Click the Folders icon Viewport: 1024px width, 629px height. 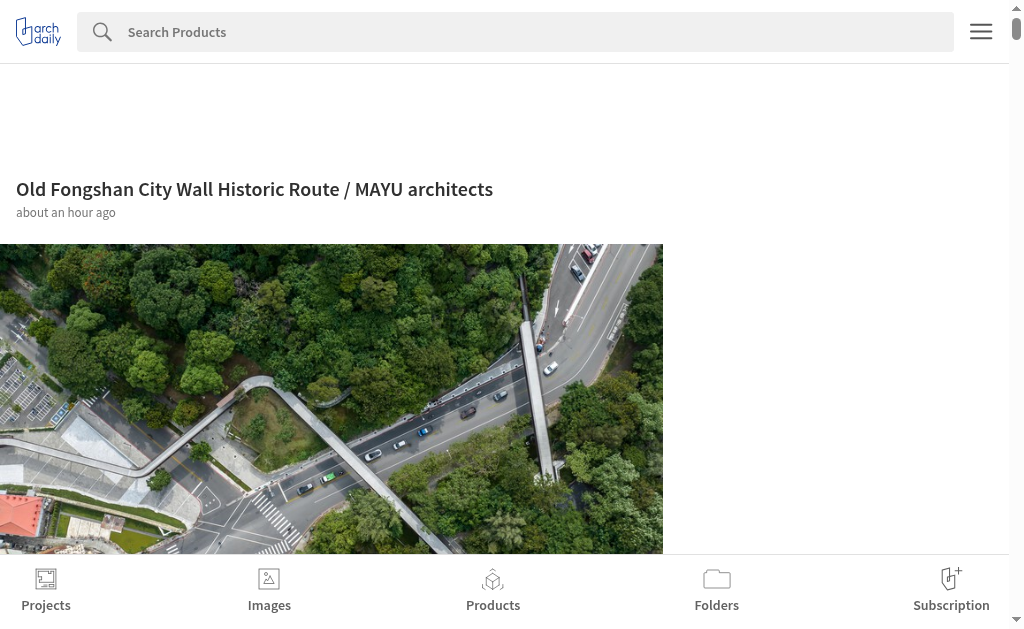716,579
